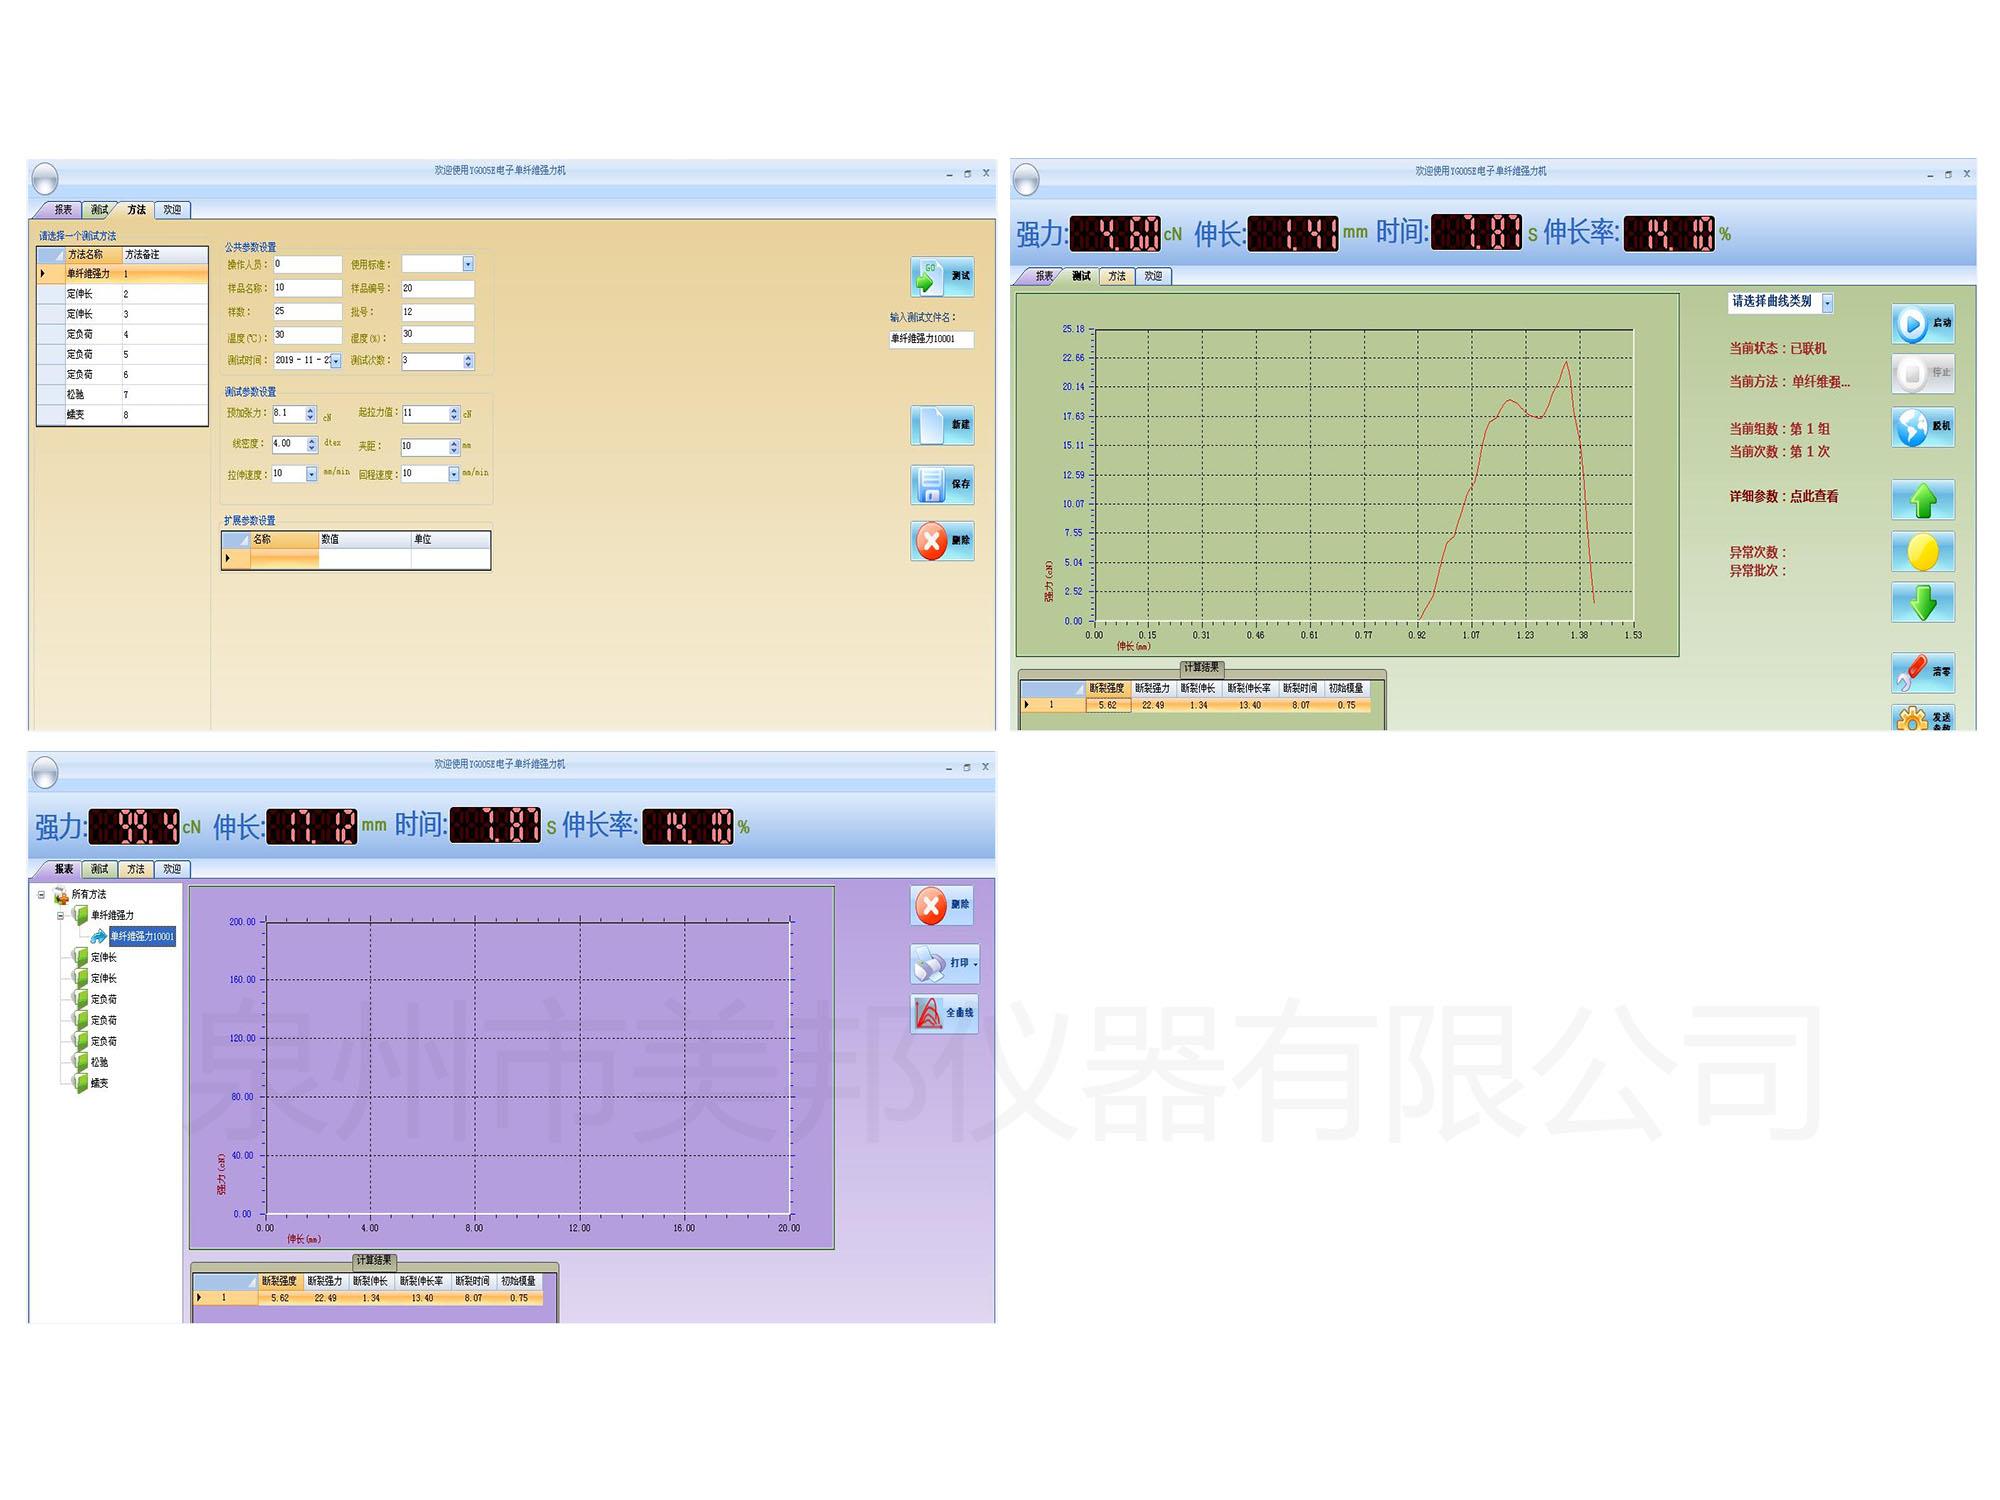Collapse the 所有方法 tree root node
2000x1500 pixels.
42,895
